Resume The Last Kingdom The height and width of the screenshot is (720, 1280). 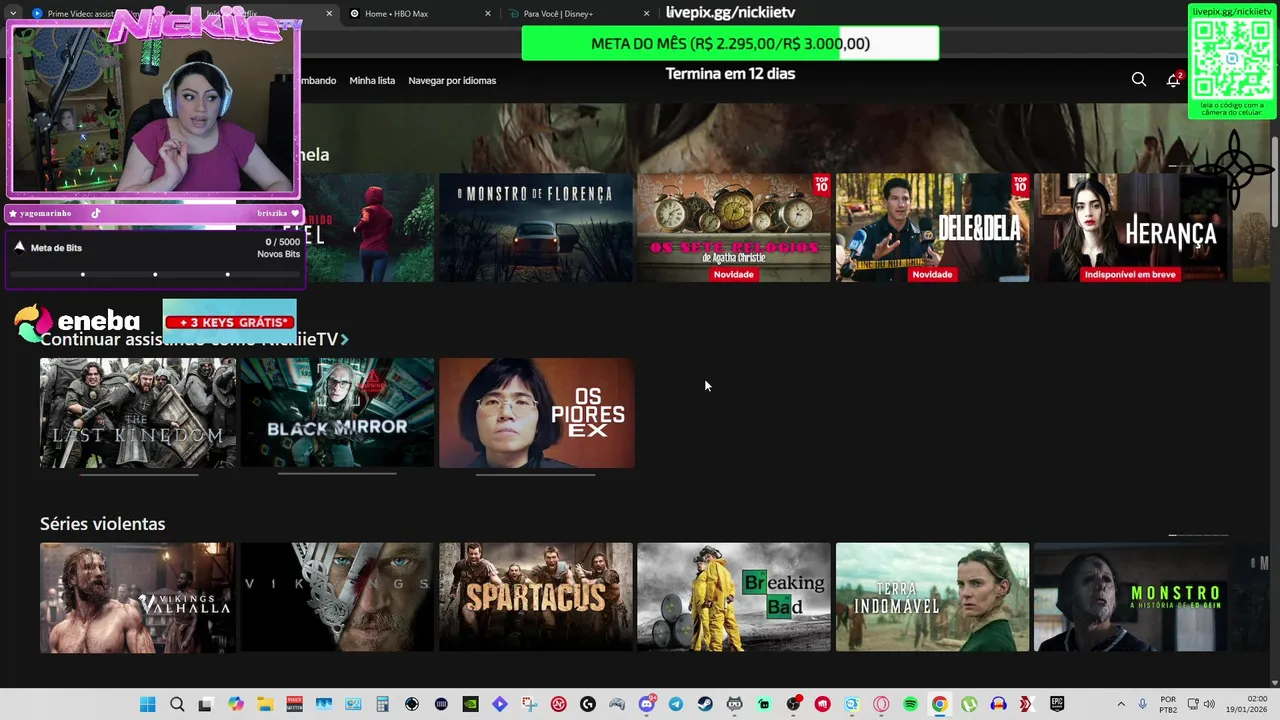[138, 413]
